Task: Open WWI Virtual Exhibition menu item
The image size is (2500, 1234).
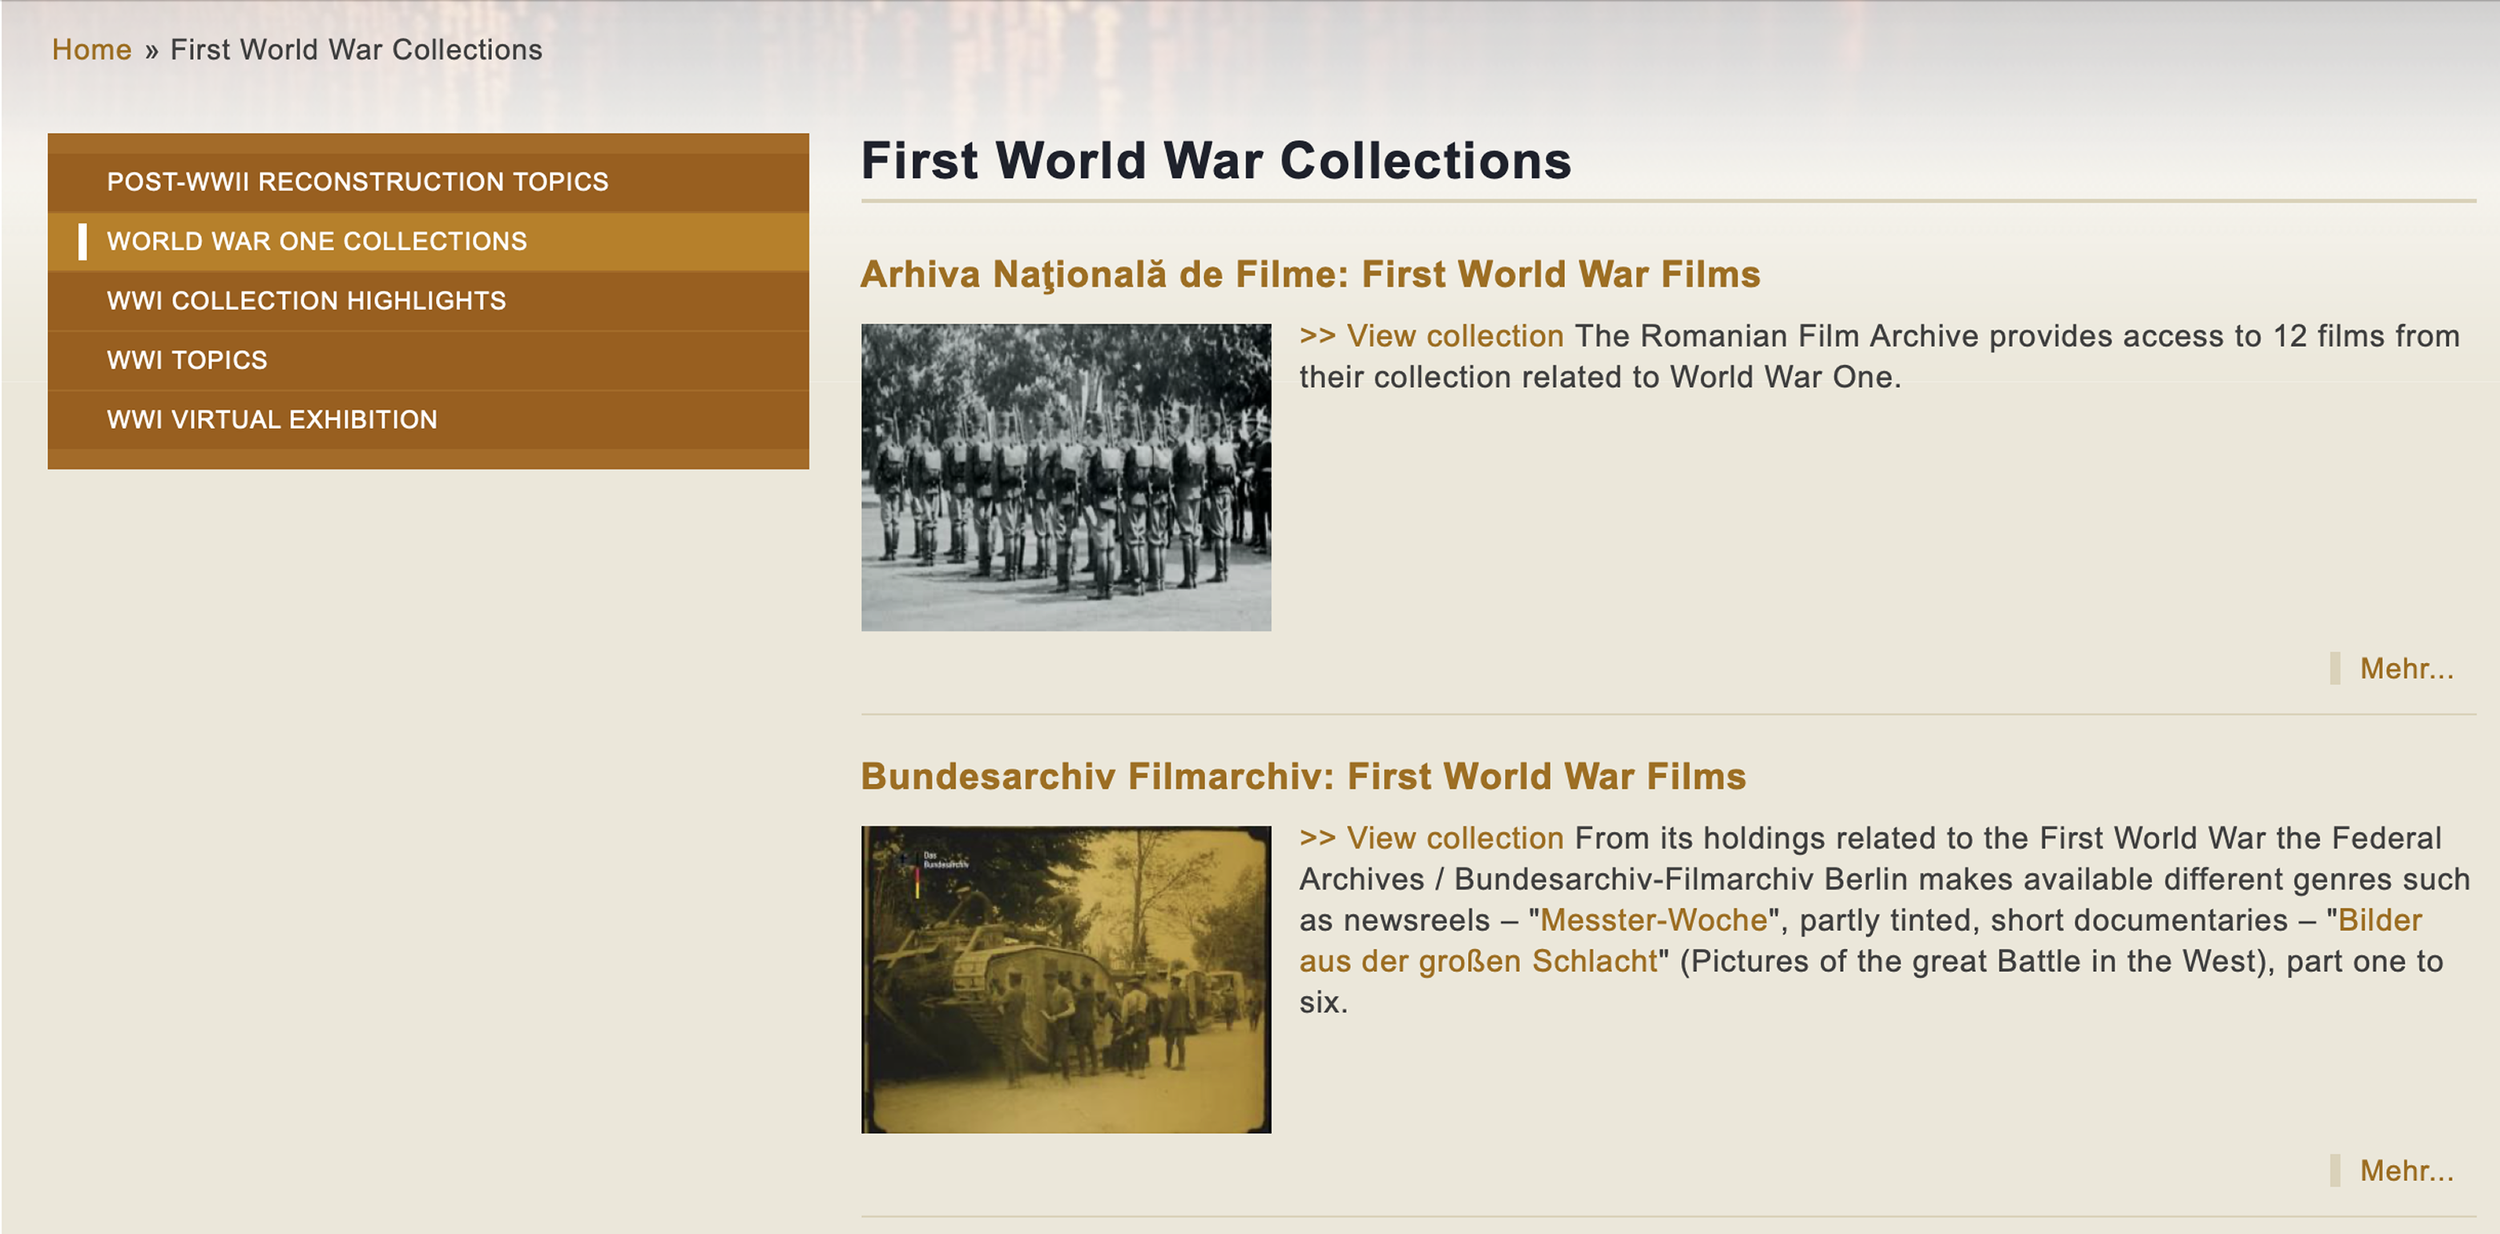Action: [272, 420]
